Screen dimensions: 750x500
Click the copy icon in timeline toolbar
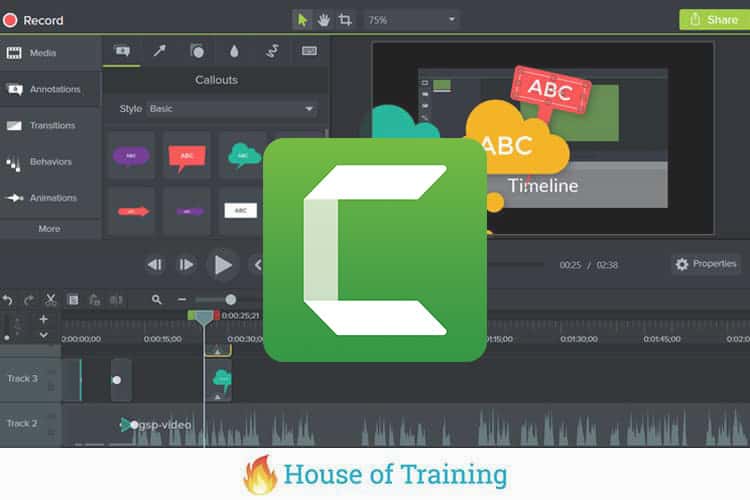tap(73, 300)
